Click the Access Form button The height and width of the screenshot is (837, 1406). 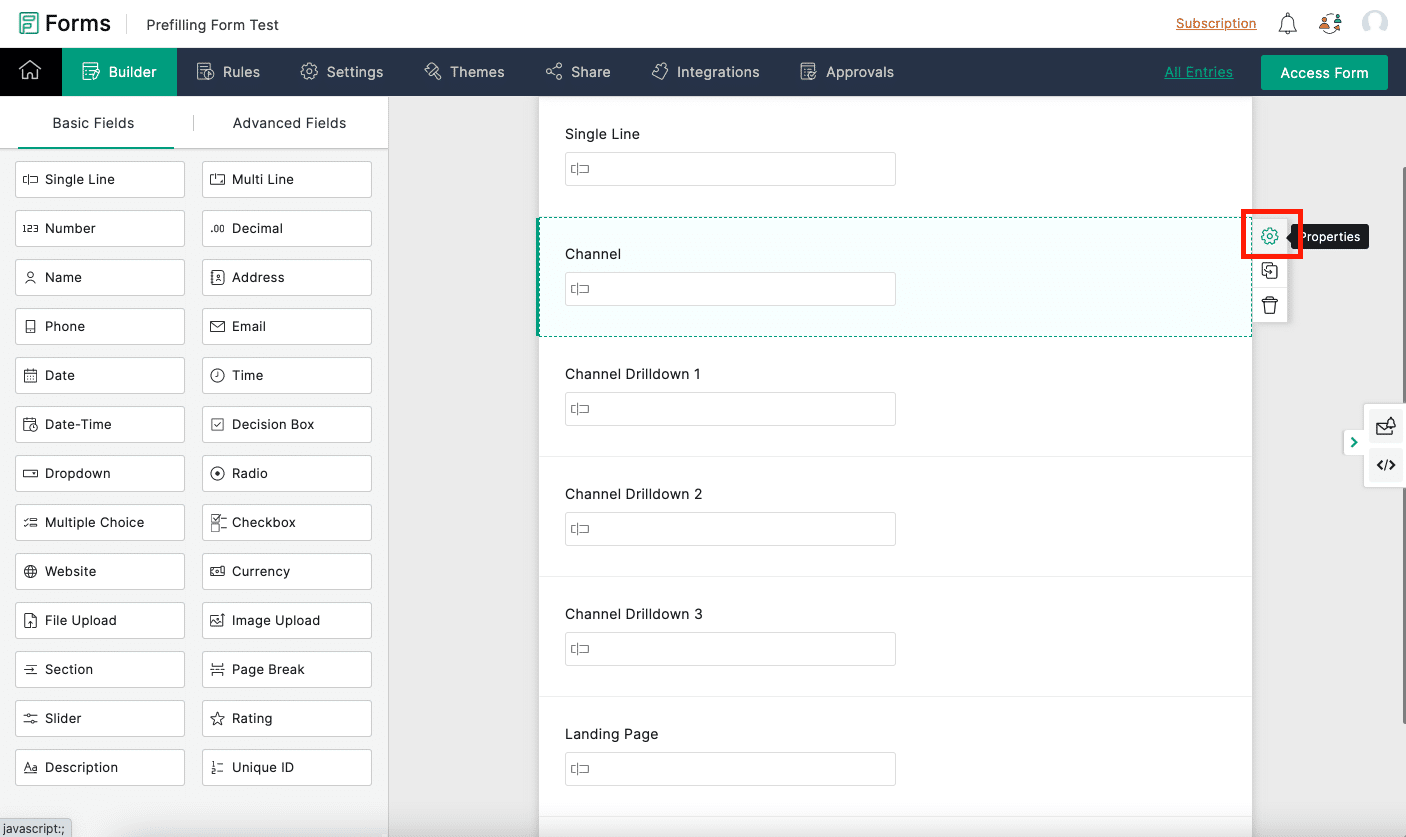(x=1324, y=72)
